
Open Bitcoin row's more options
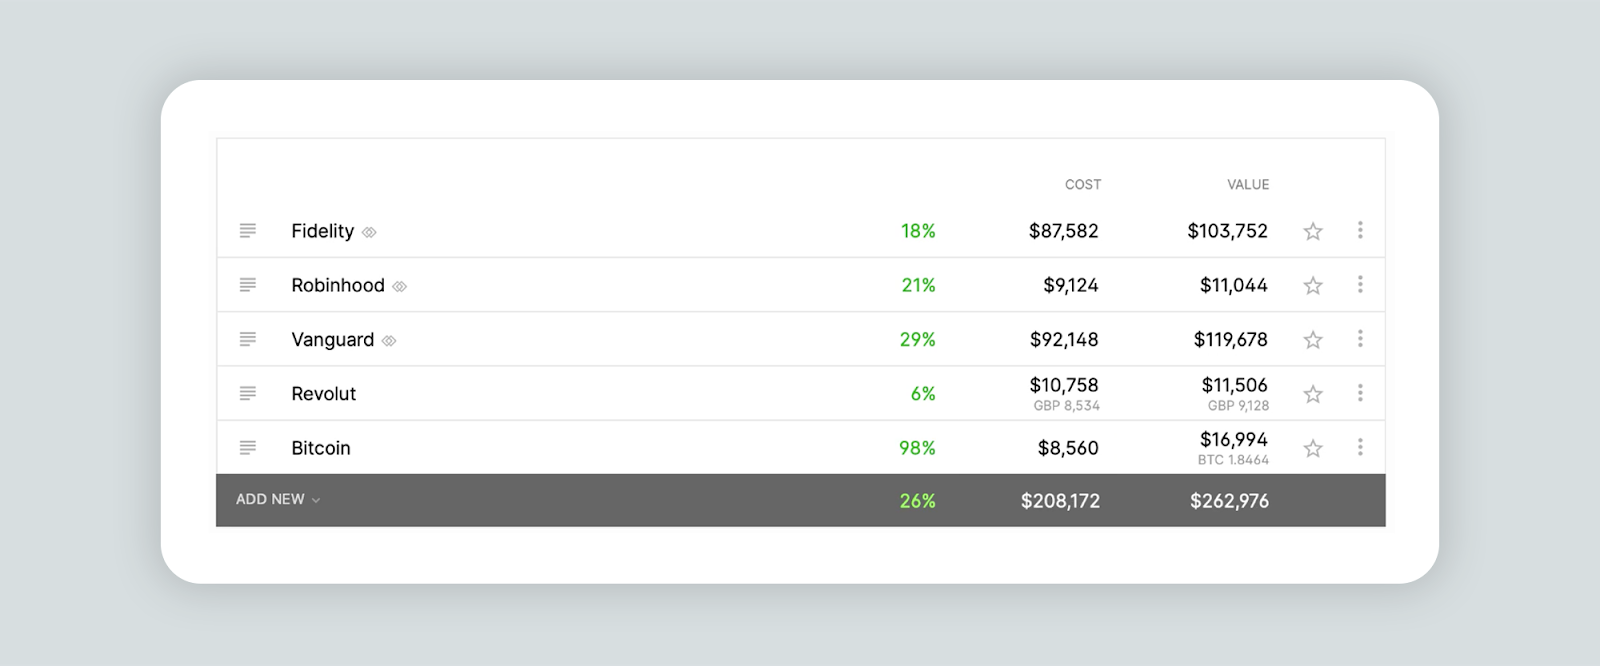pos(1360,446)
